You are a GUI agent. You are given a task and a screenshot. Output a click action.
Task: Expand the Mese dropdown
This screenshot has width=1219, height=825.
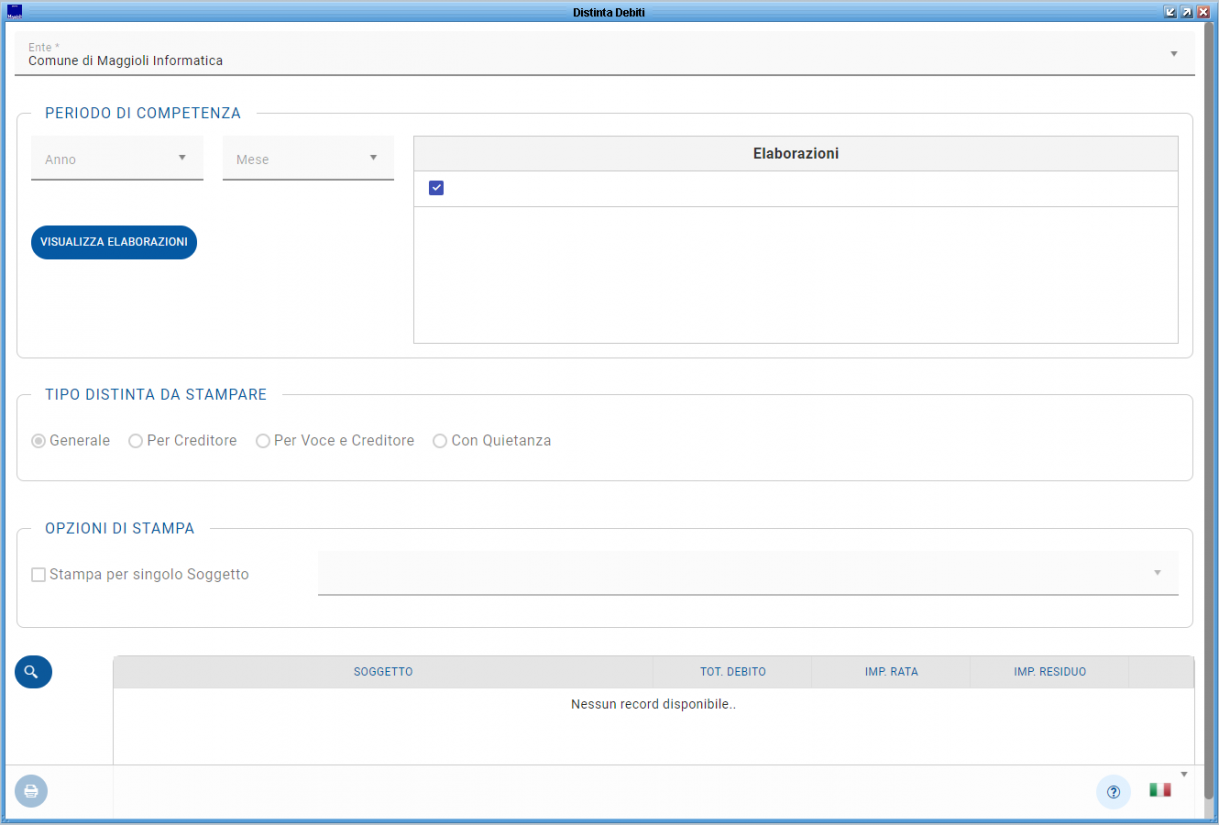pos(308,159)
